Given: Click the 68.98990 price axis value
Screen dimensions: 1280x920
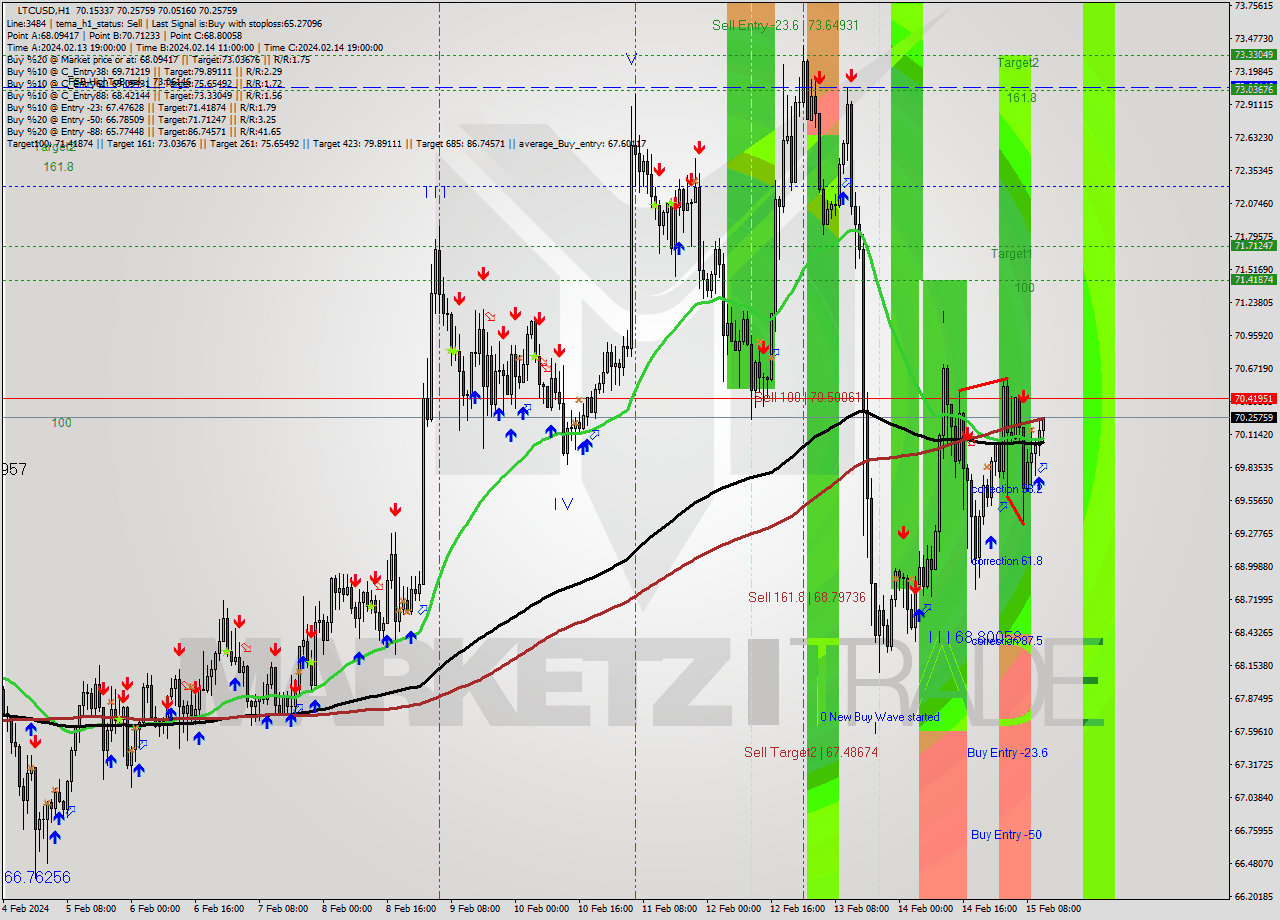Looking at the screenshot, I should click(1253, 567).
